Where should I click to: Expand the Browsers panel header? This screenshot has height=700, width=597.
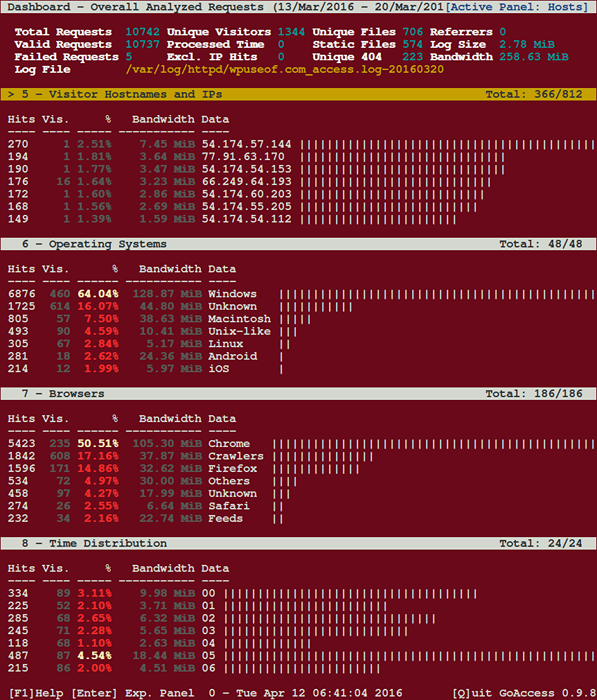pos(298,393)
